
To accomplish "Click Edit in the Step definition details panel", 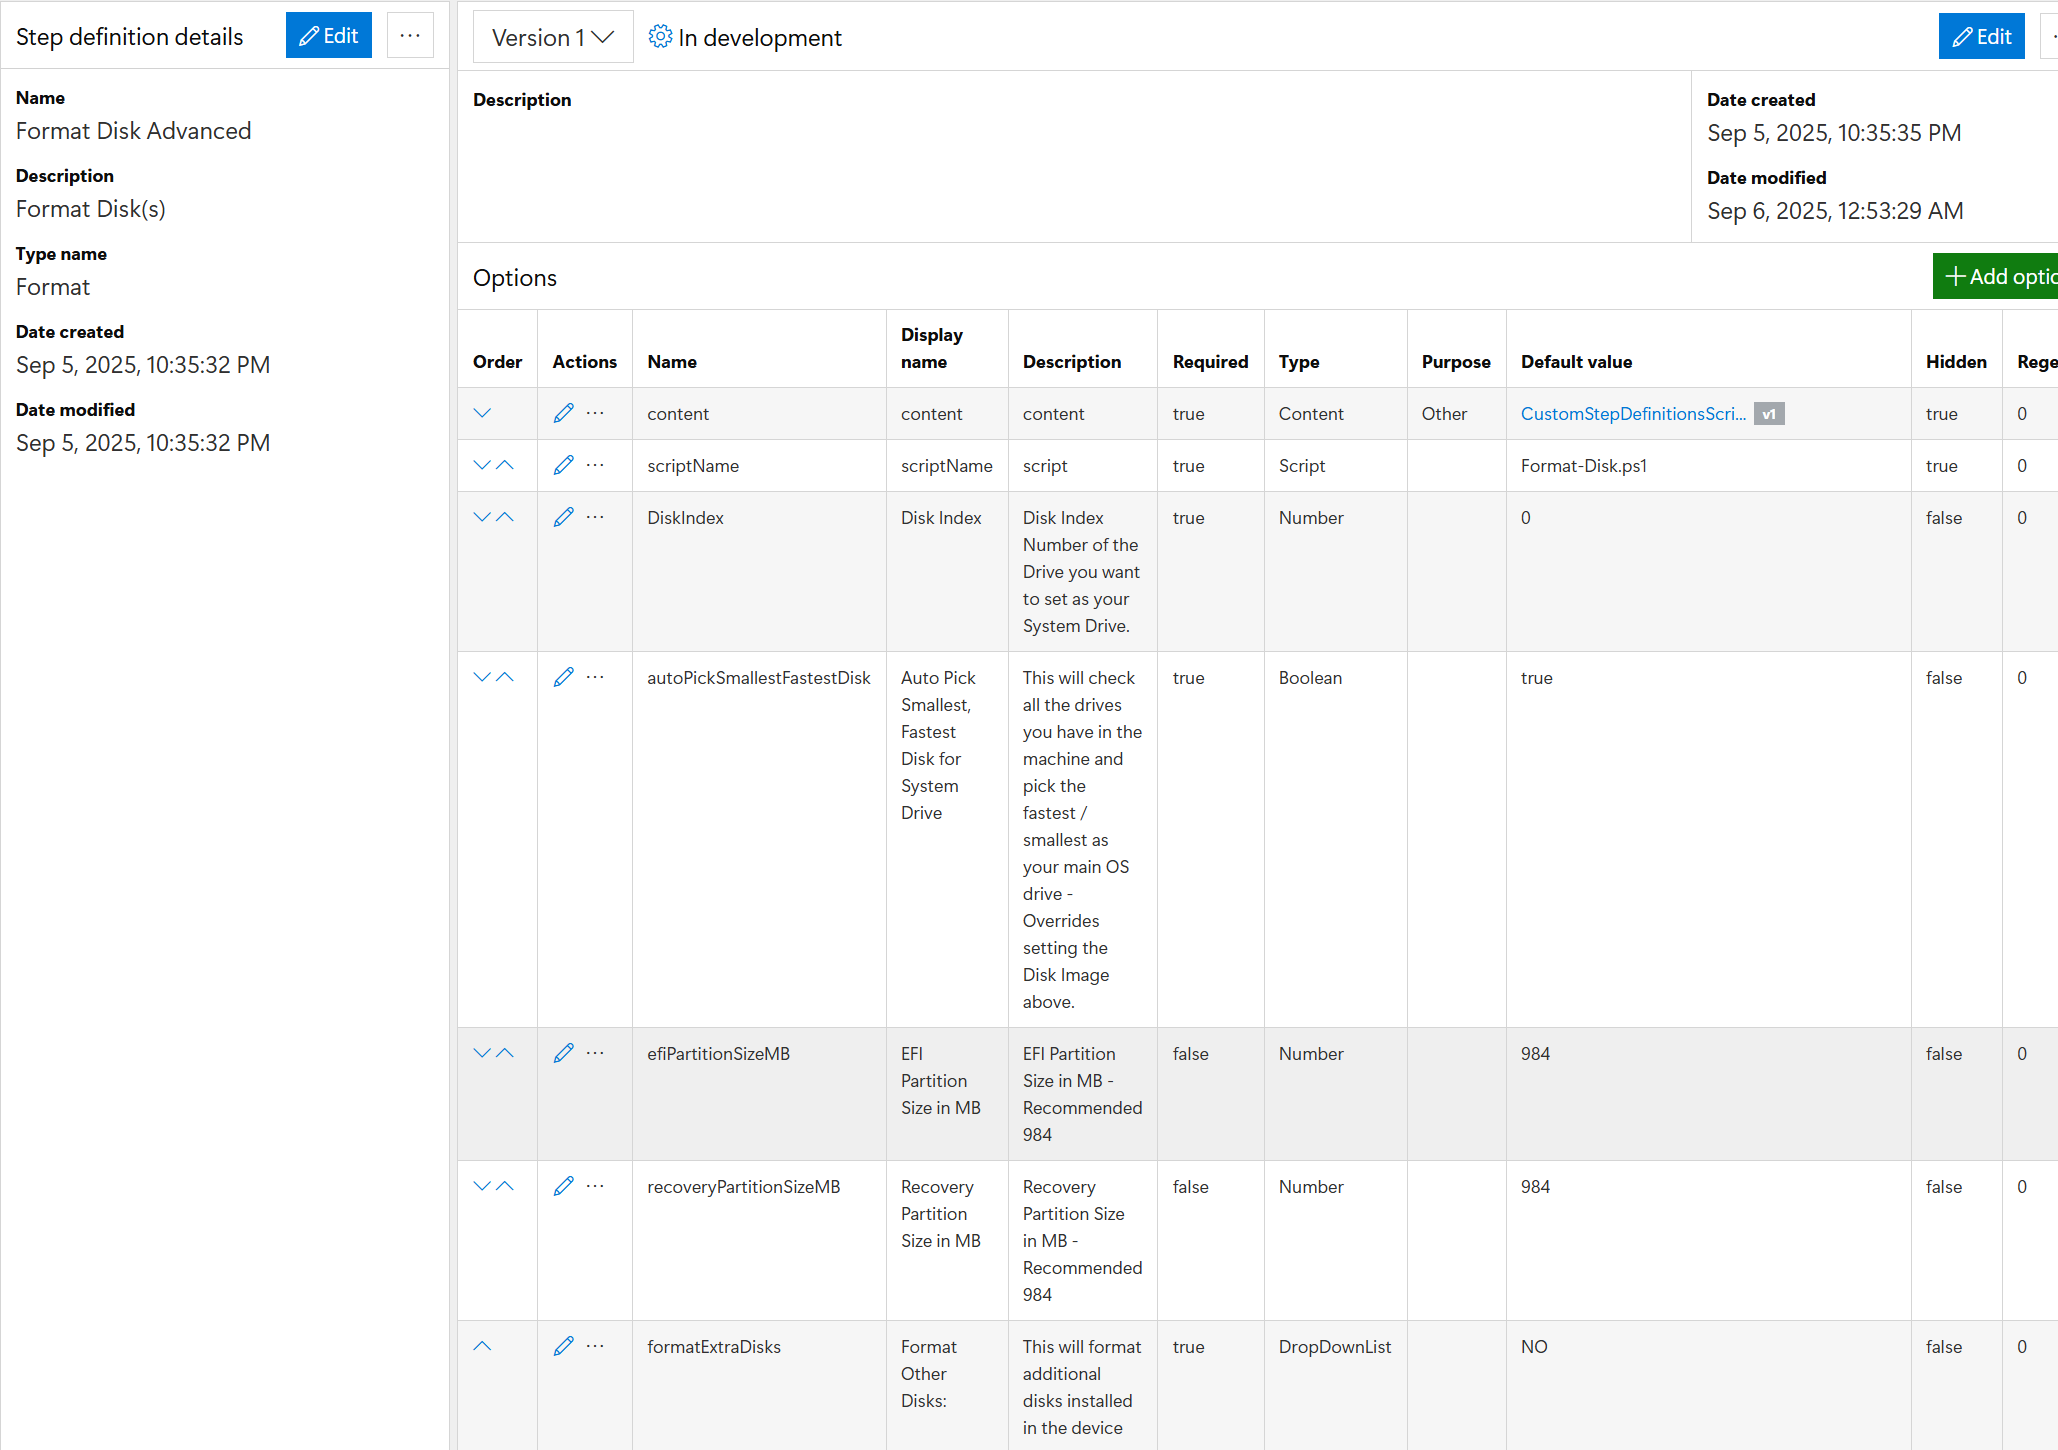I will coord(329,36).
